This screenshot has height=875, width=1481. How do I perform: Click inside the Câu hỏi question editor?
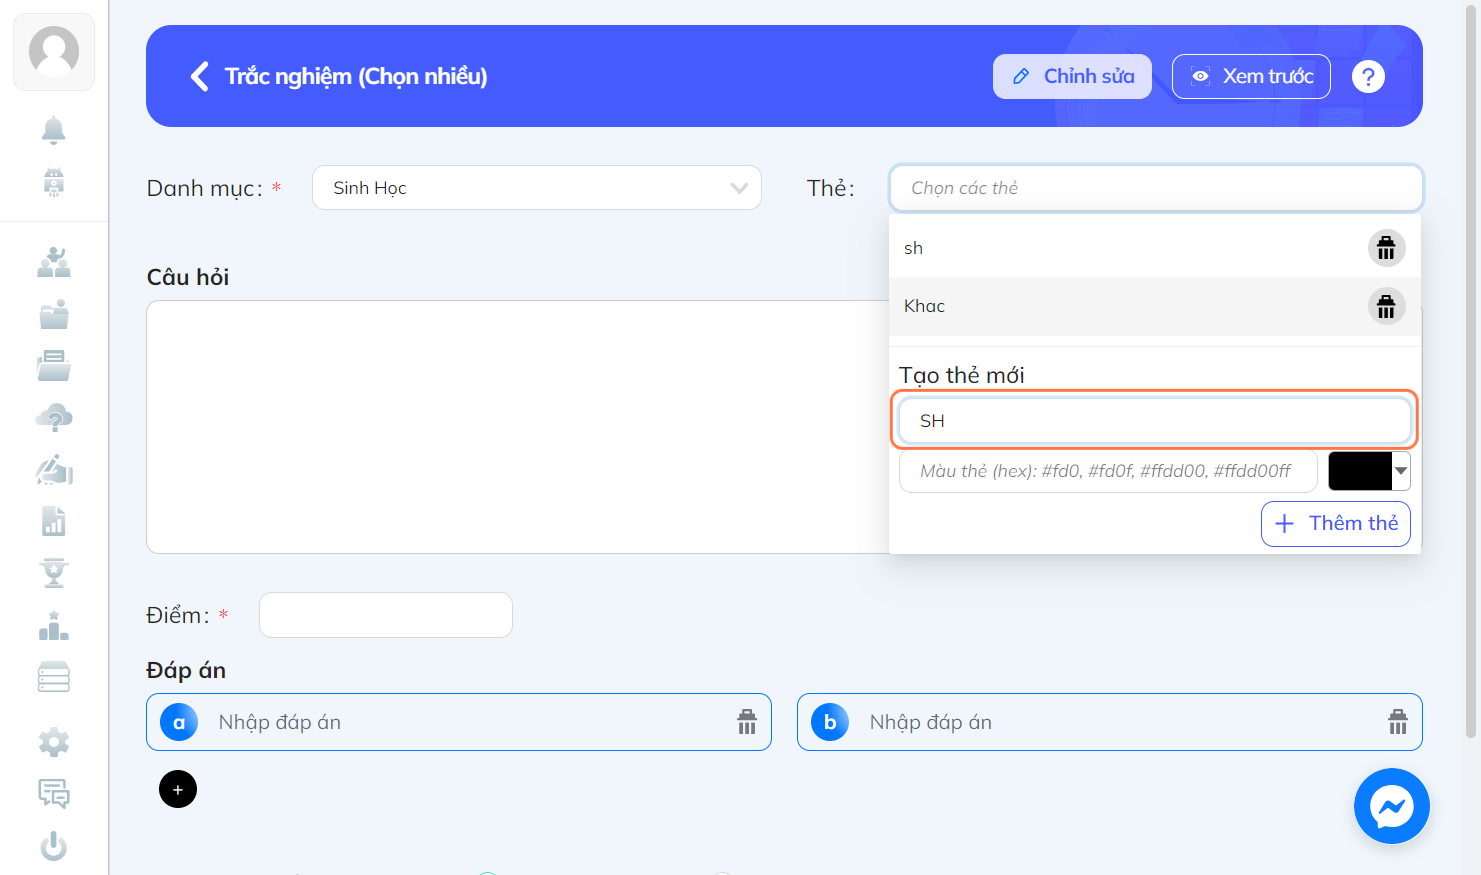517,427
